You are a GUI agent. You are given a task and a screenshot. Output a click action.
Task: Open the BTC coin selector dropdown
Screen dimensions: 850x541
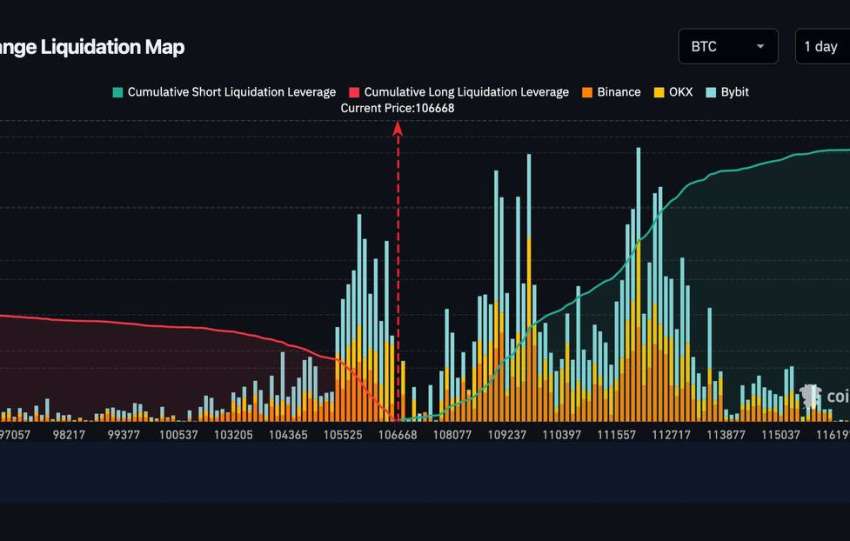(727, 46)
